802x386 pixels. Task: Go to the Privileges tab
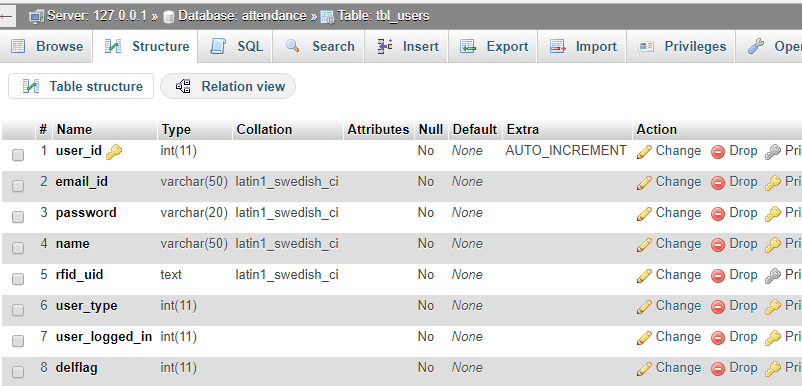tap(681, 47)
